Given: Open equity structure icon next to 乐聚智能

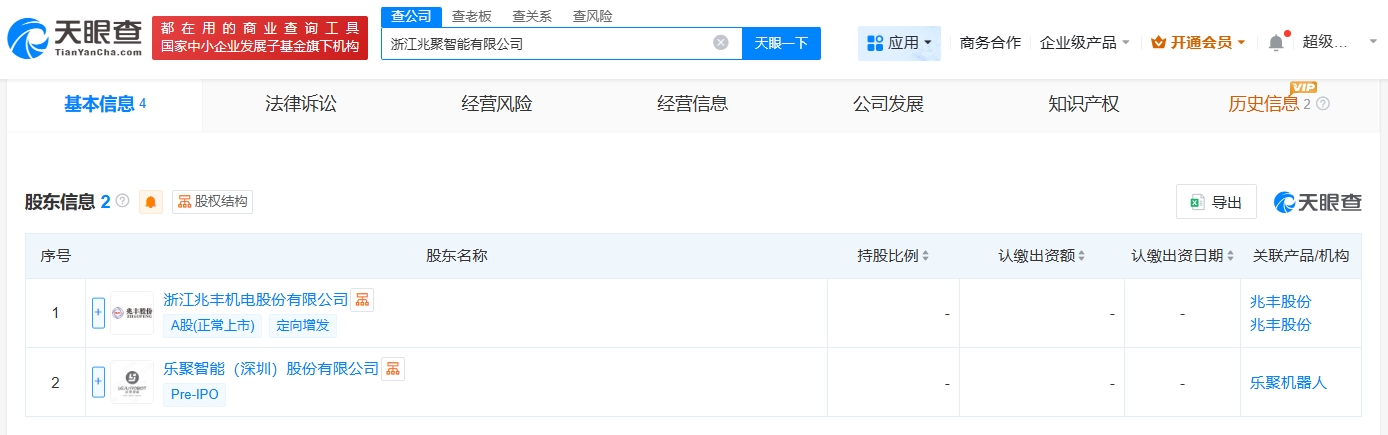Looking at the screenshot, I should 393,368.
